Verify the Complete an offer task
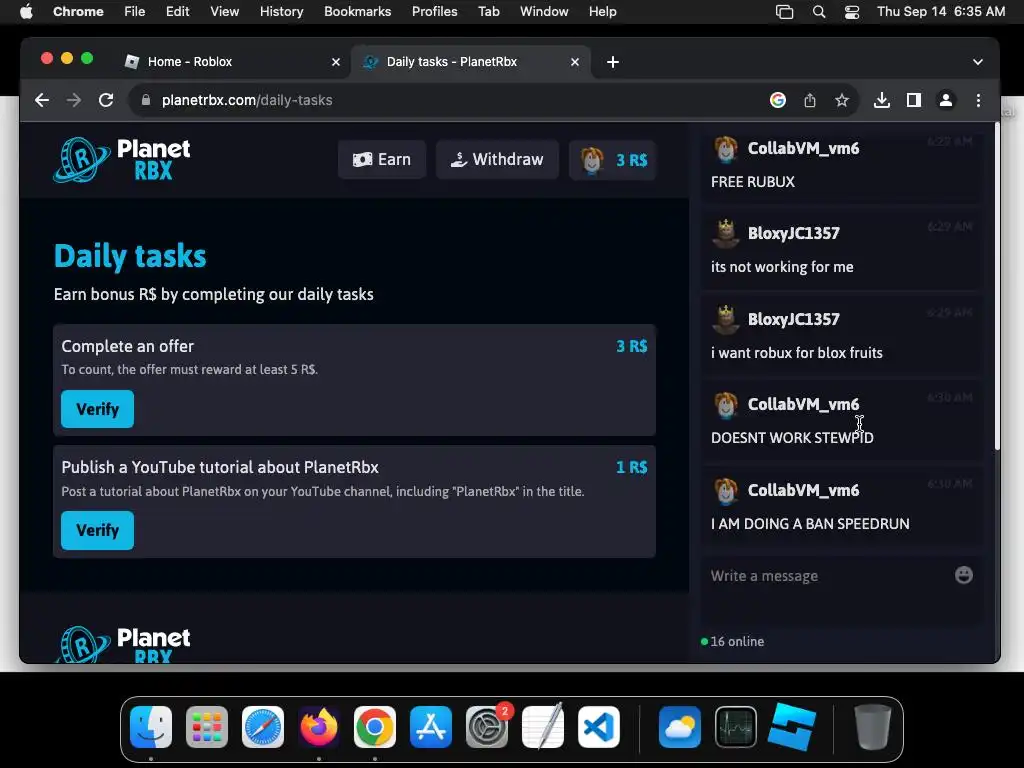The height and width of the screenshot is (768, 1024). (97, 409)
